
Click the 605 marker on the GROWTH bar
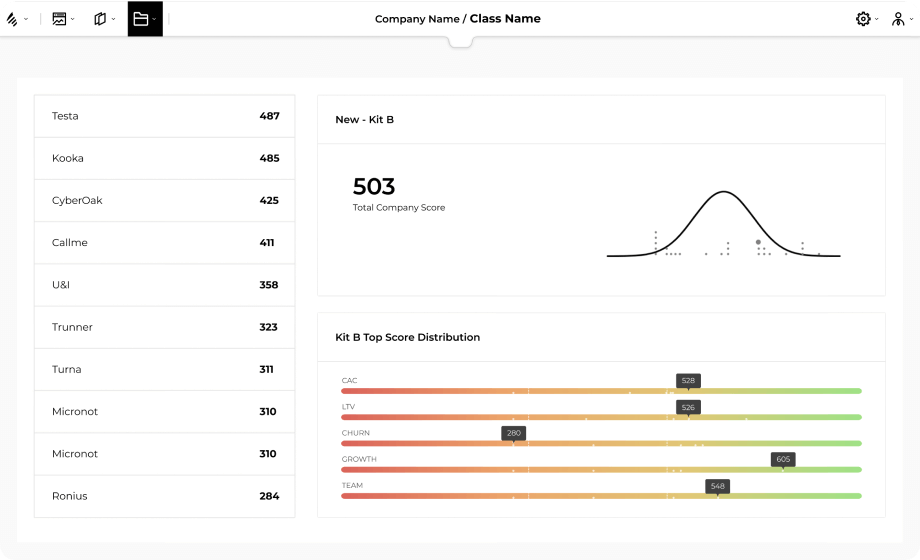tap(783, 459)
